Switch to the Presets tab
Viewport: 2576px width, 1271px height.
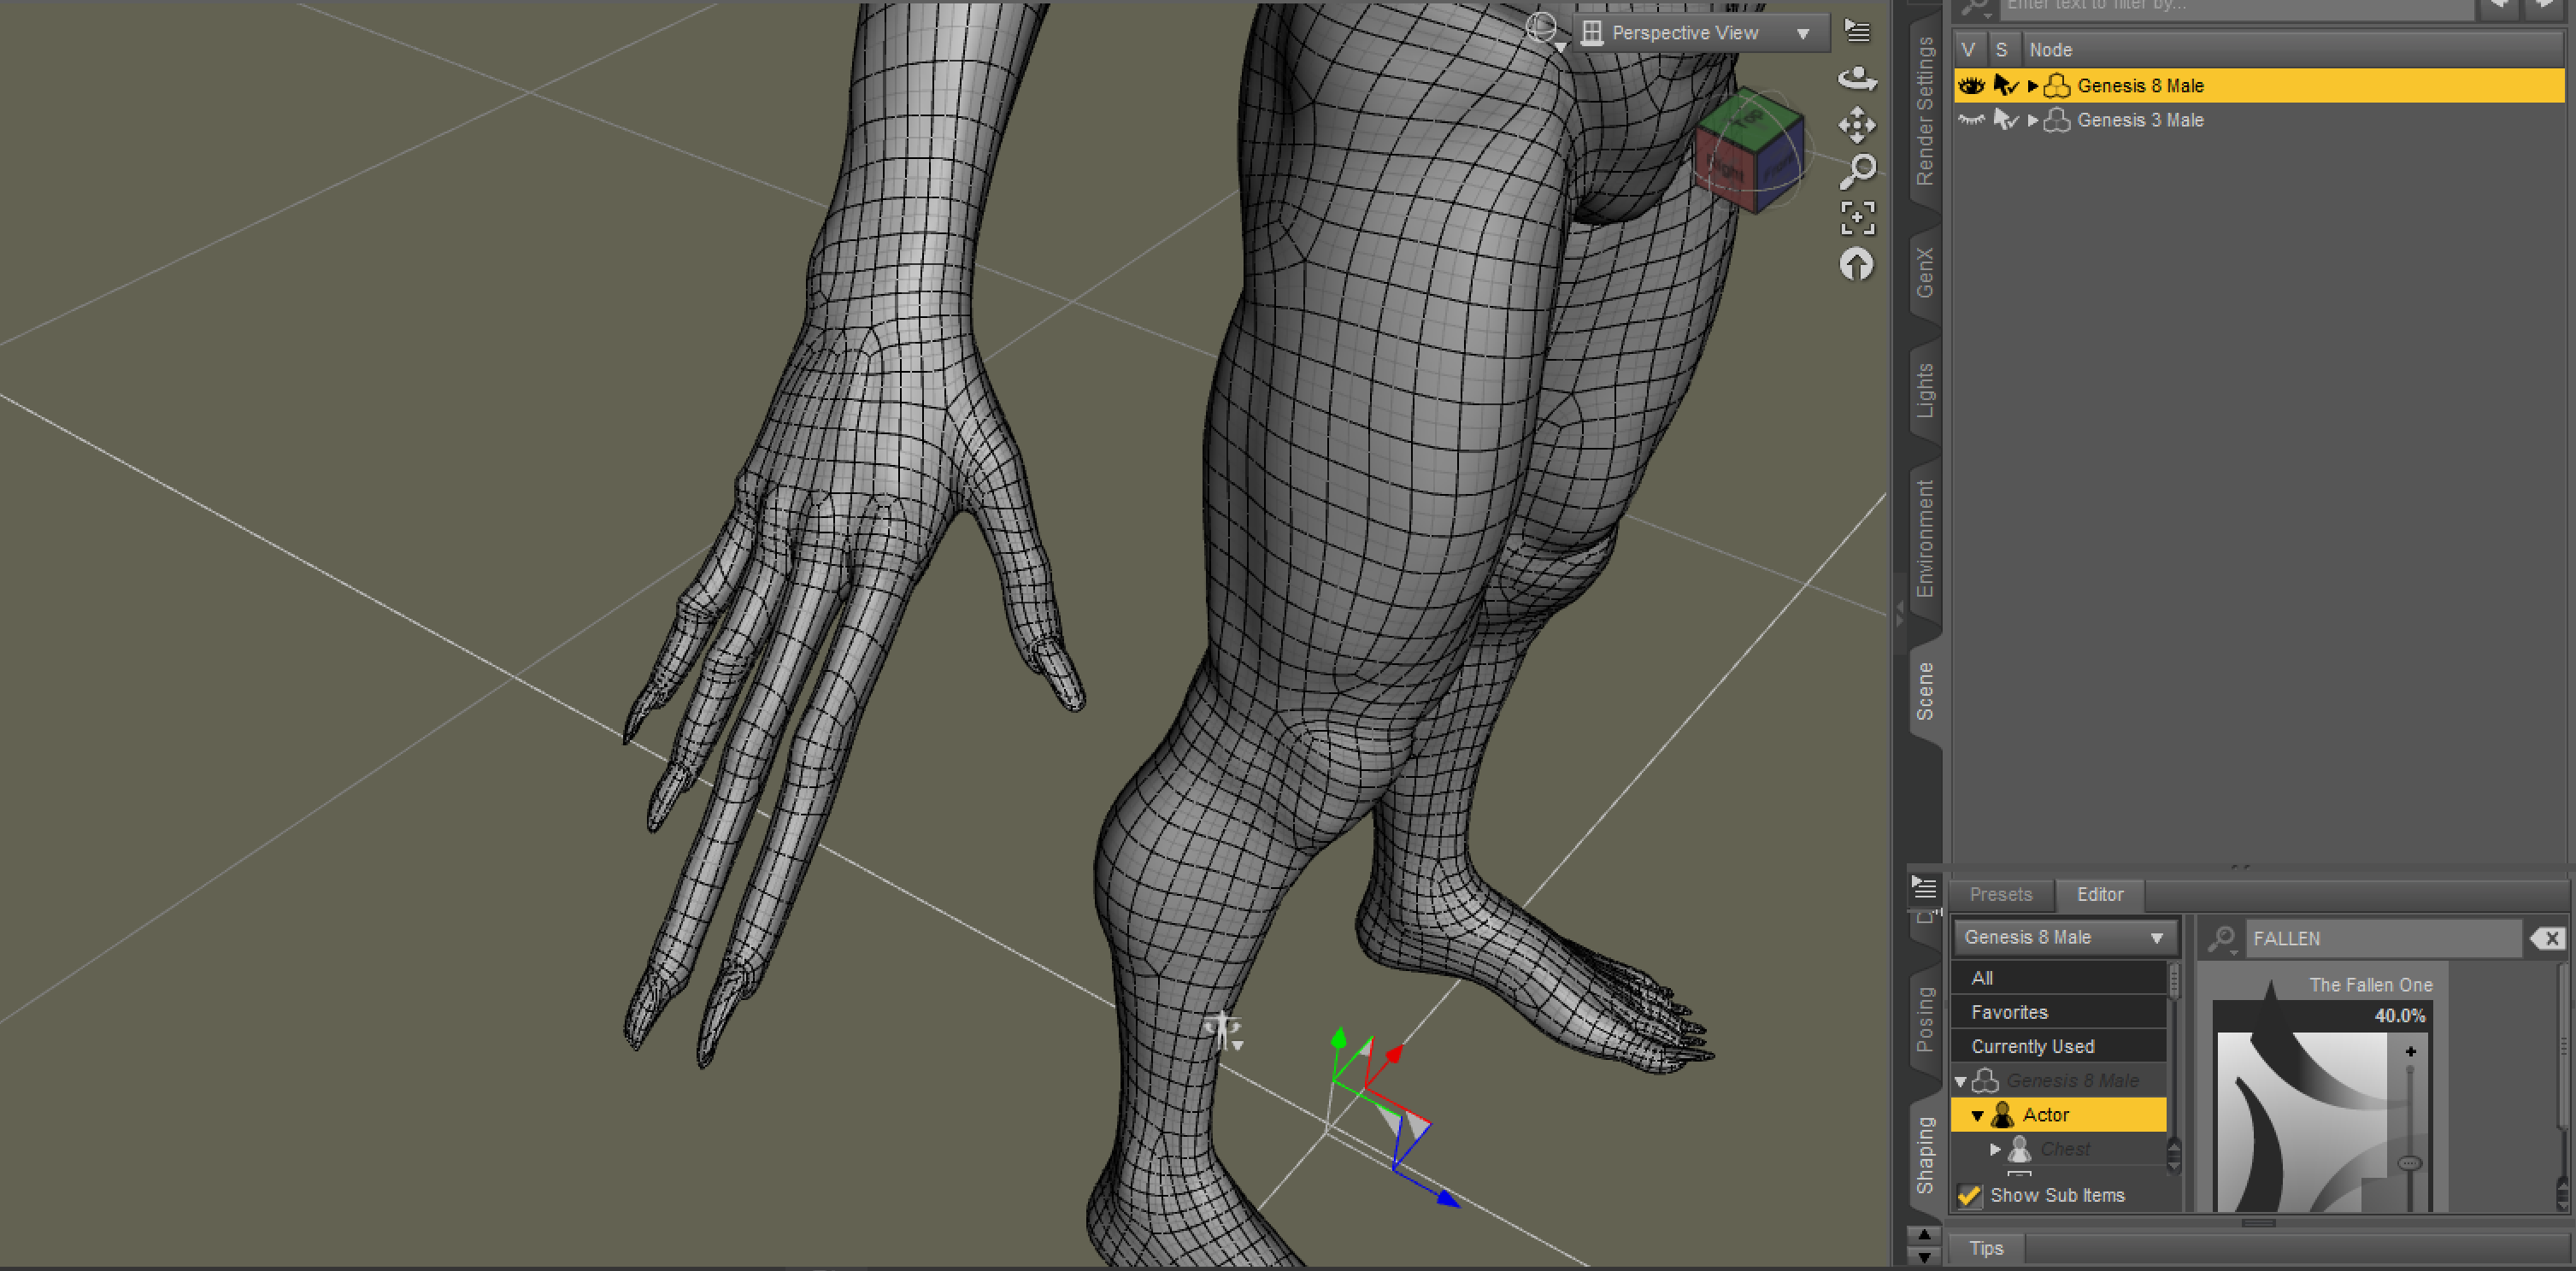click(x=2000, y=894)
